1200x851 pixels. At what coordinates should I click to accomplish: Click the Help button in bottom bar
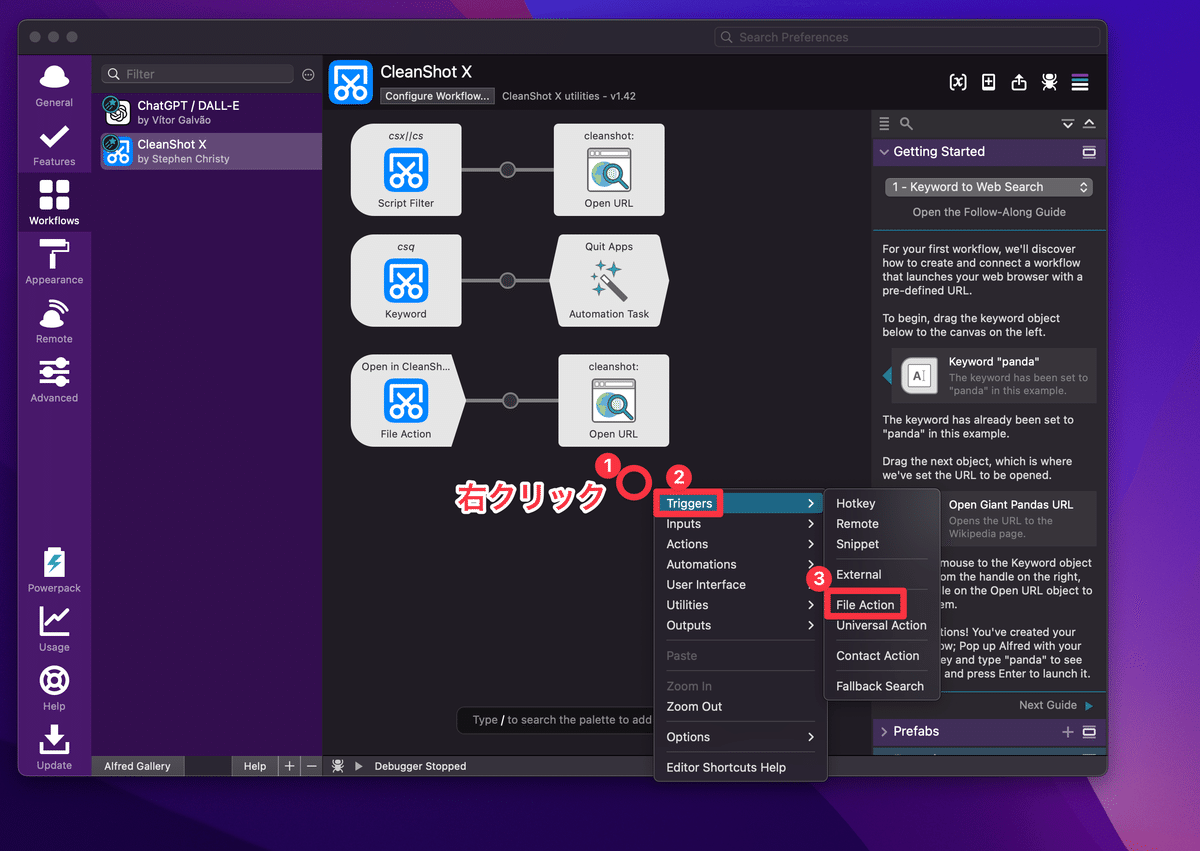pos(255,766)
